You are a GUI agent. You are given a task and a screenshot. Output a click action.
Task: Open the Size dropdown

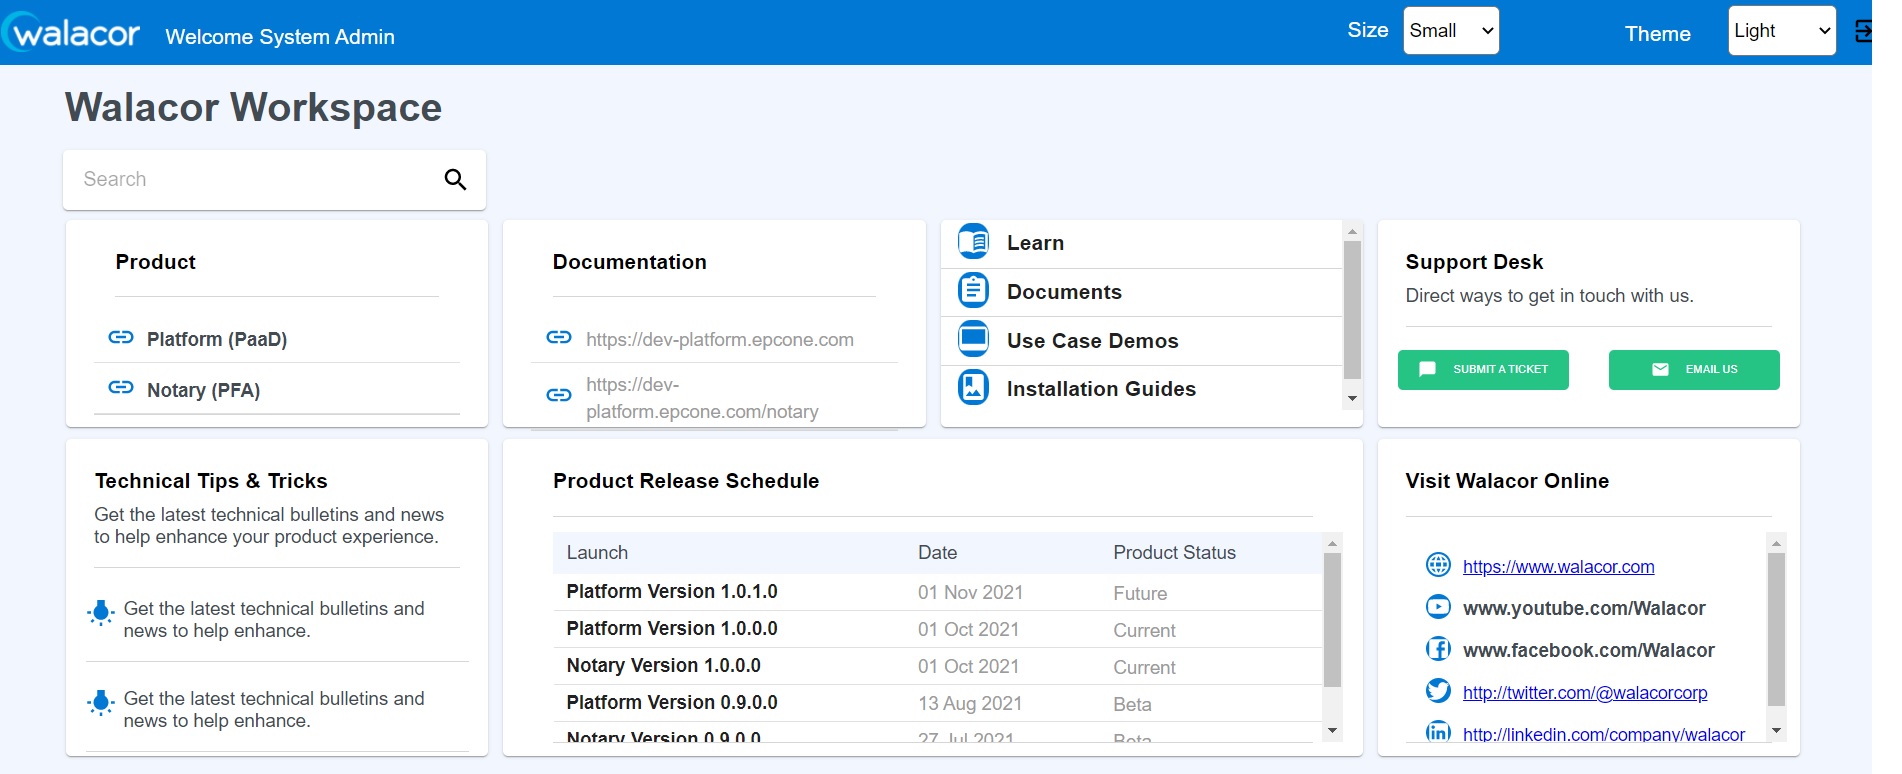tap(1451, 31)
